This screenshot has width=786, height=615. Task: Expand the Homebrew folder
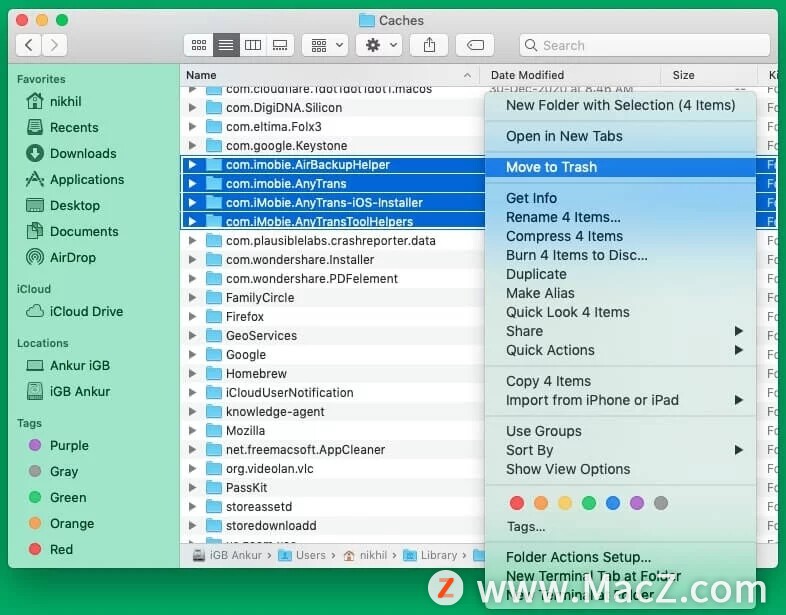pos(192,374)
